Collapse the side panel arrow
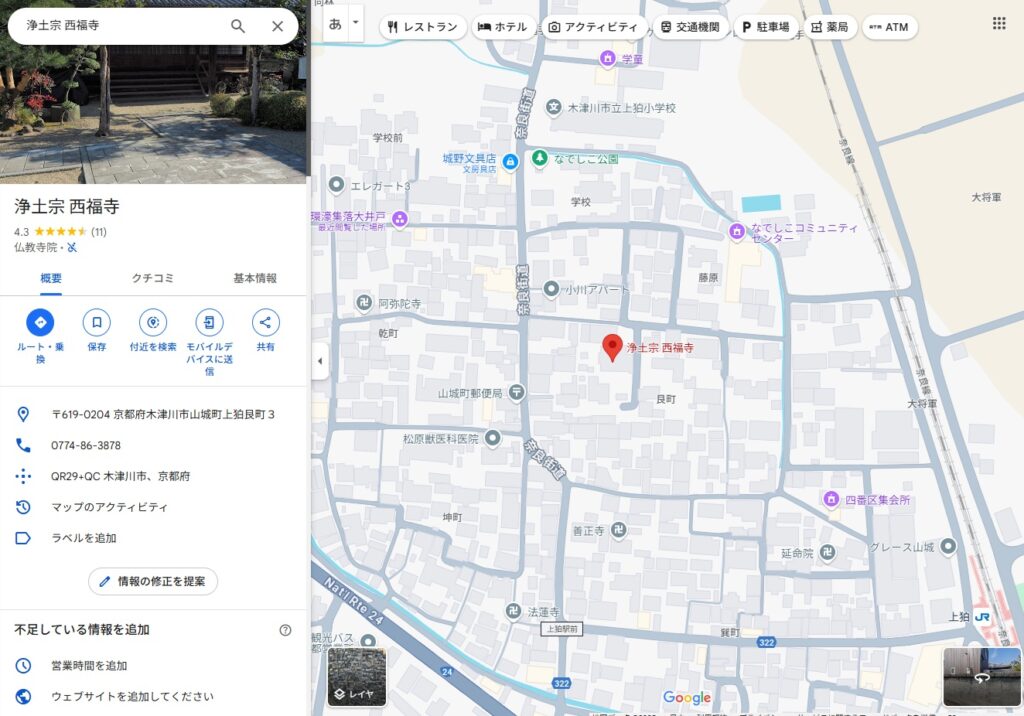 click(x=319, y=361)
